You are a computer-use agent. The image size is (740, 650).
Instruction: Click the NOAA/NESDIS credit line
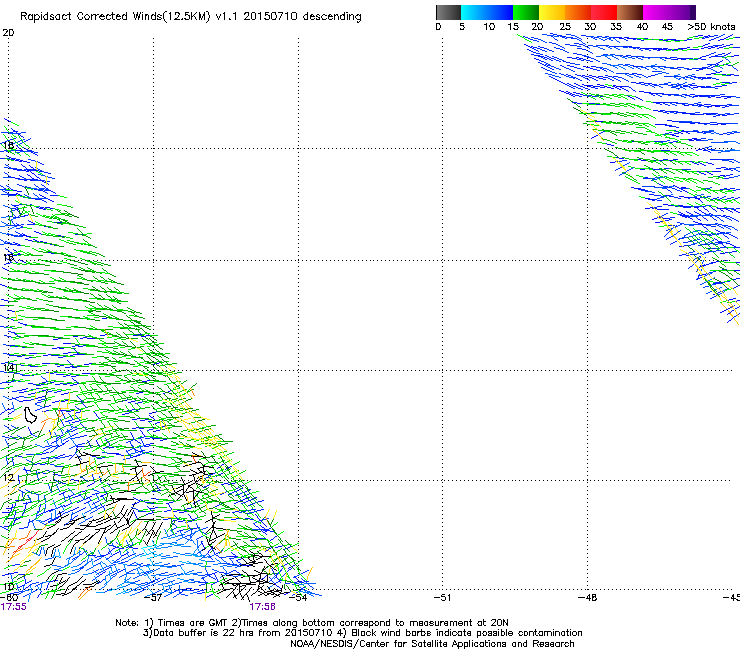coord(432,644)
